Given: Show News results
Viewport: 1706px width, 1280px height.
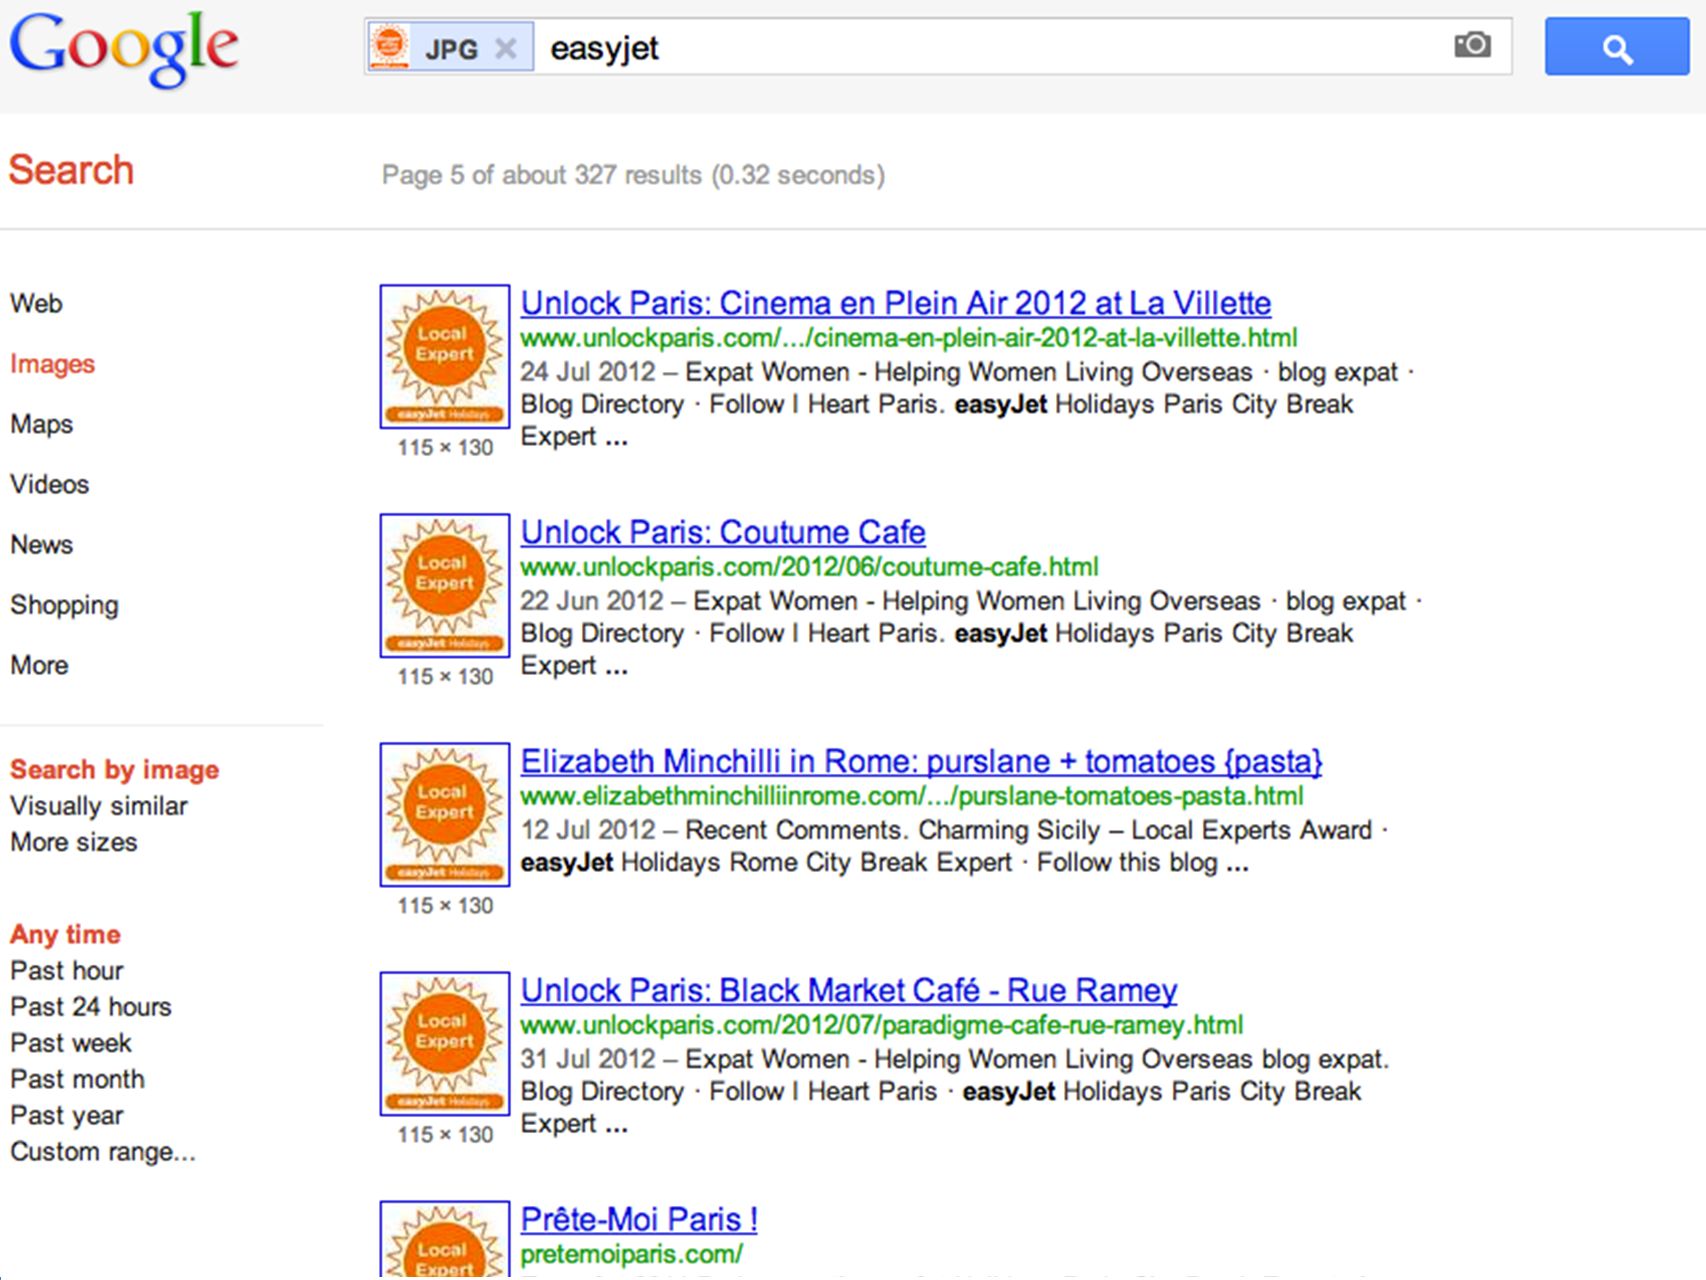Looking at the screenshot, I should point(41,545).
